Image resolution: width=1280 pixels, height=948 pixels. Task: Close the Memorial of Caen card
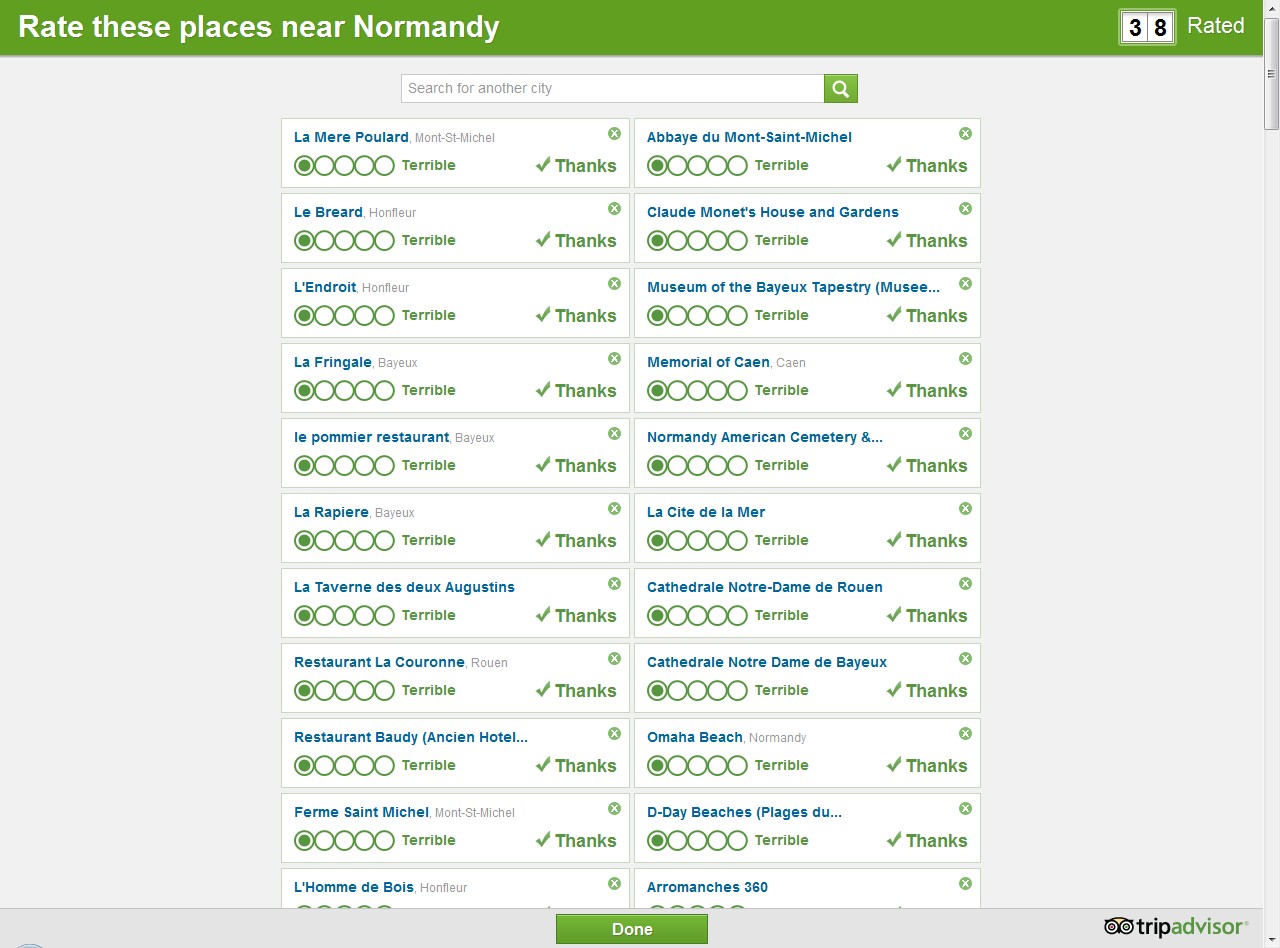click(x=965, y=359)
